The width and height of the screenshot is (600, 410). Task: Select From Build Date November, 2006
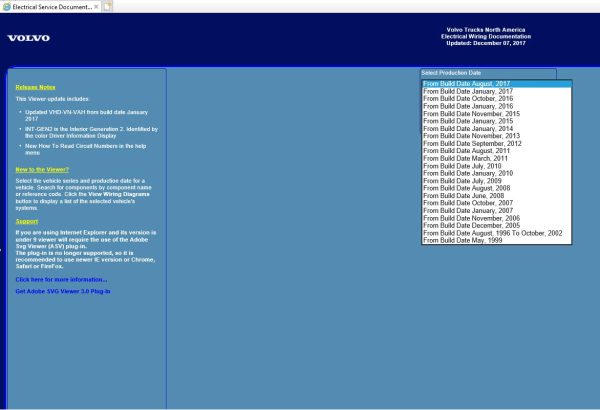coord(497,218)
